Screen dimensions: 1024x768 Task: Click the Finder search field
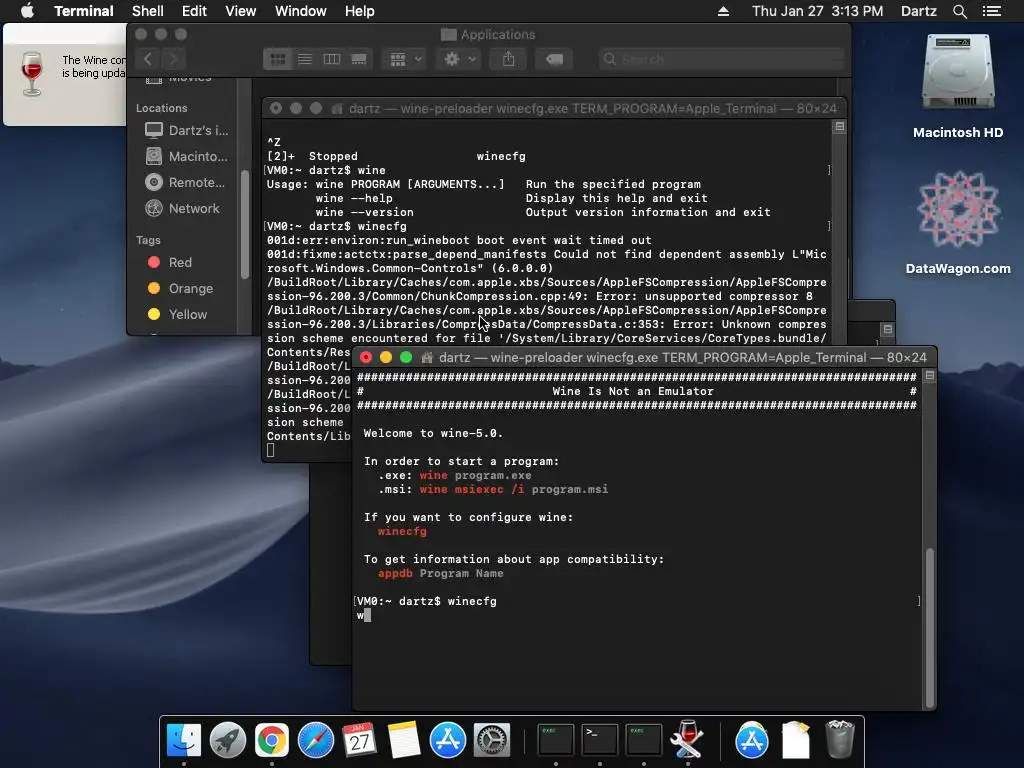coord(721,59)
